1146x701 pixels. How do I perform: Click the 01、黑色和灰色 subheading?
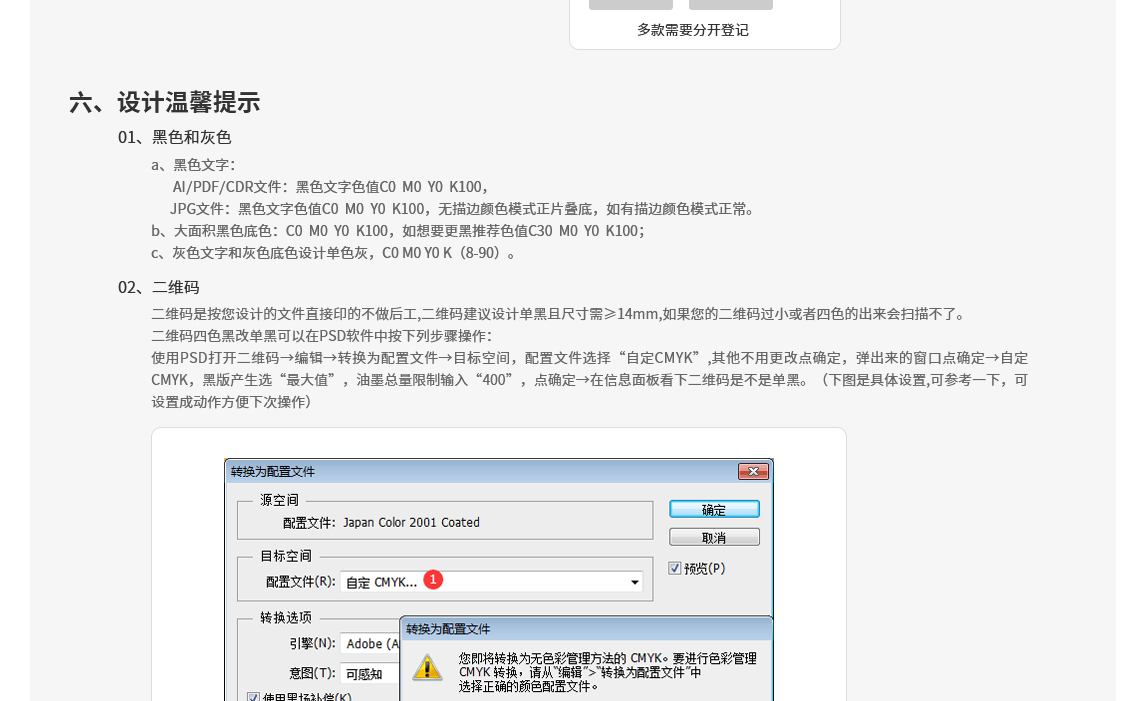(175, 137)
